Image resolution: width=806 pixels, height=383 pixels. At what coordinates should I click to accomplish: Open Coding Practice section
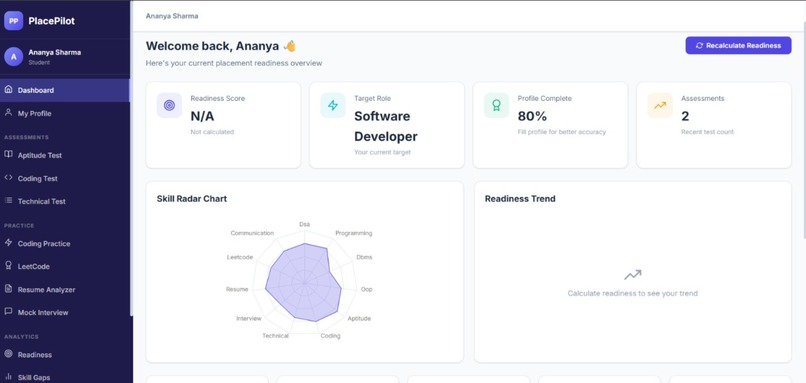pos(65,244)
